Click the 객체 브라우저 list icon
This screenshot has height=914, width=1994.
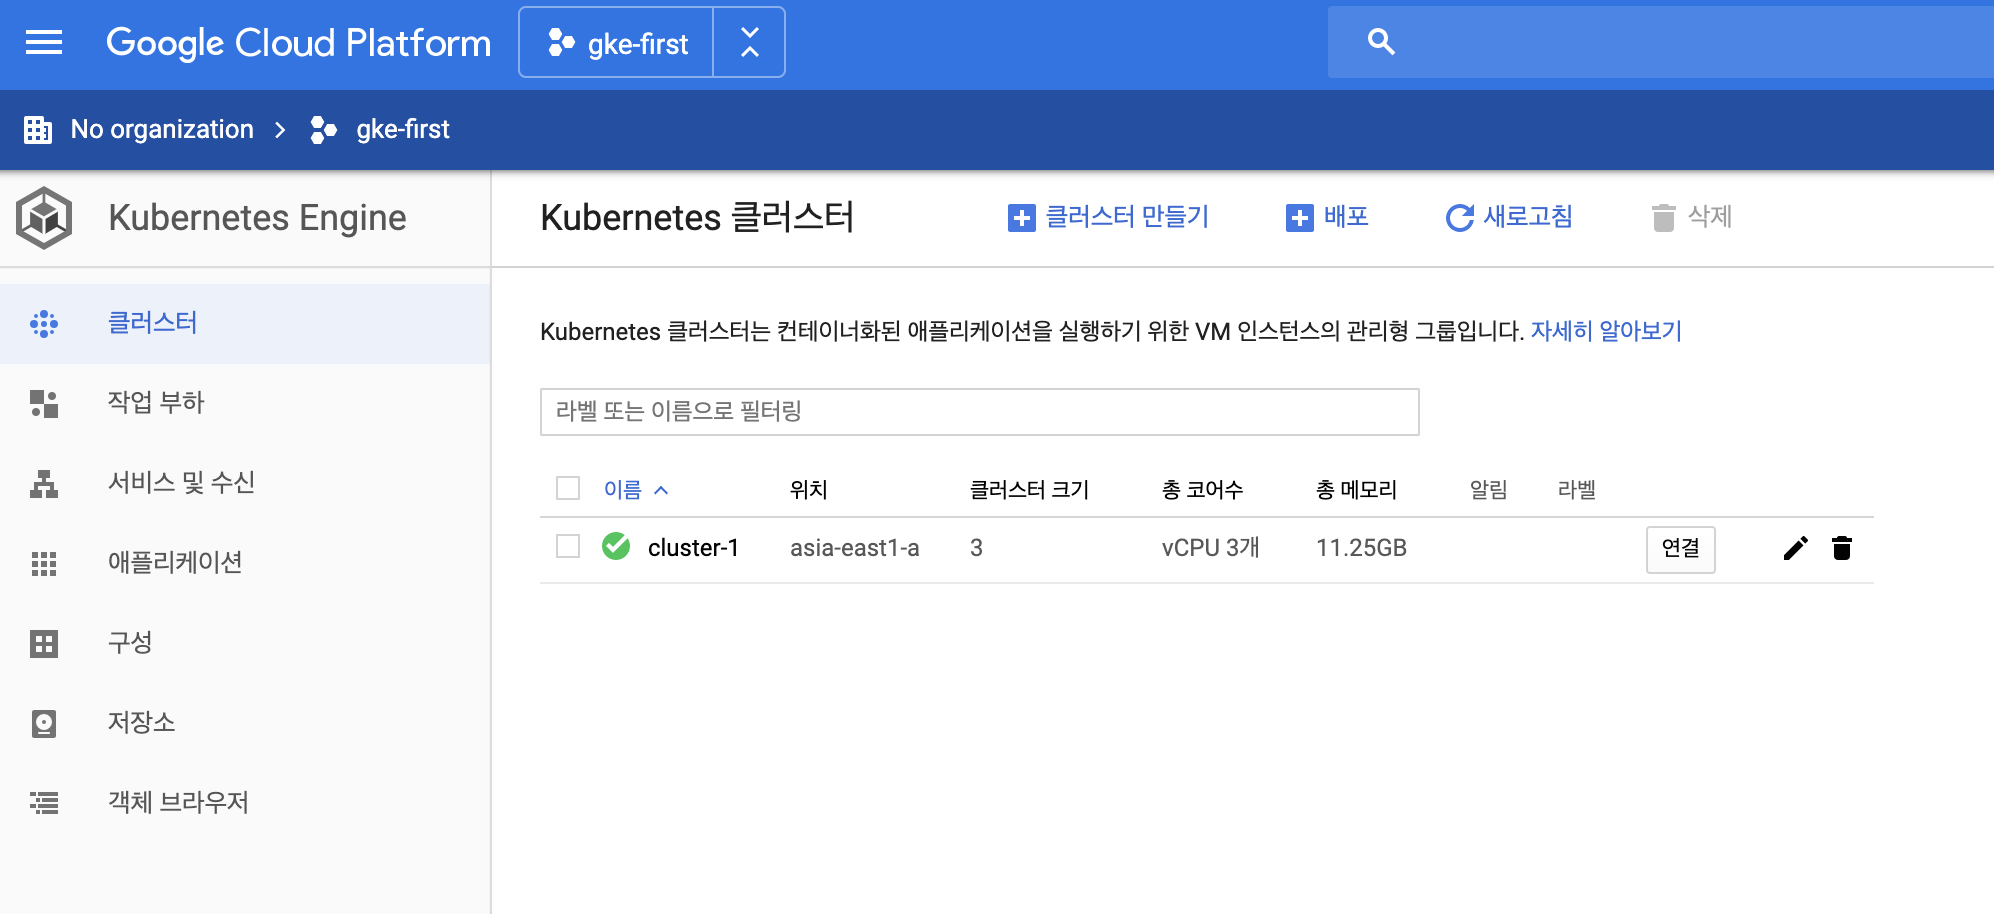(44, 802)
